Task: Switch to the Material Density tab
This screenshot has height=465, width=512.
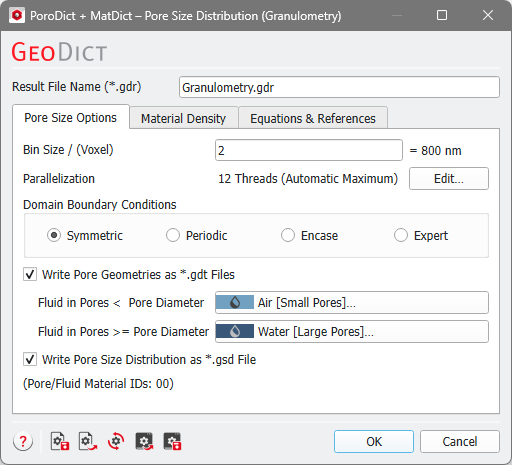Action: [x=183, y=118]
